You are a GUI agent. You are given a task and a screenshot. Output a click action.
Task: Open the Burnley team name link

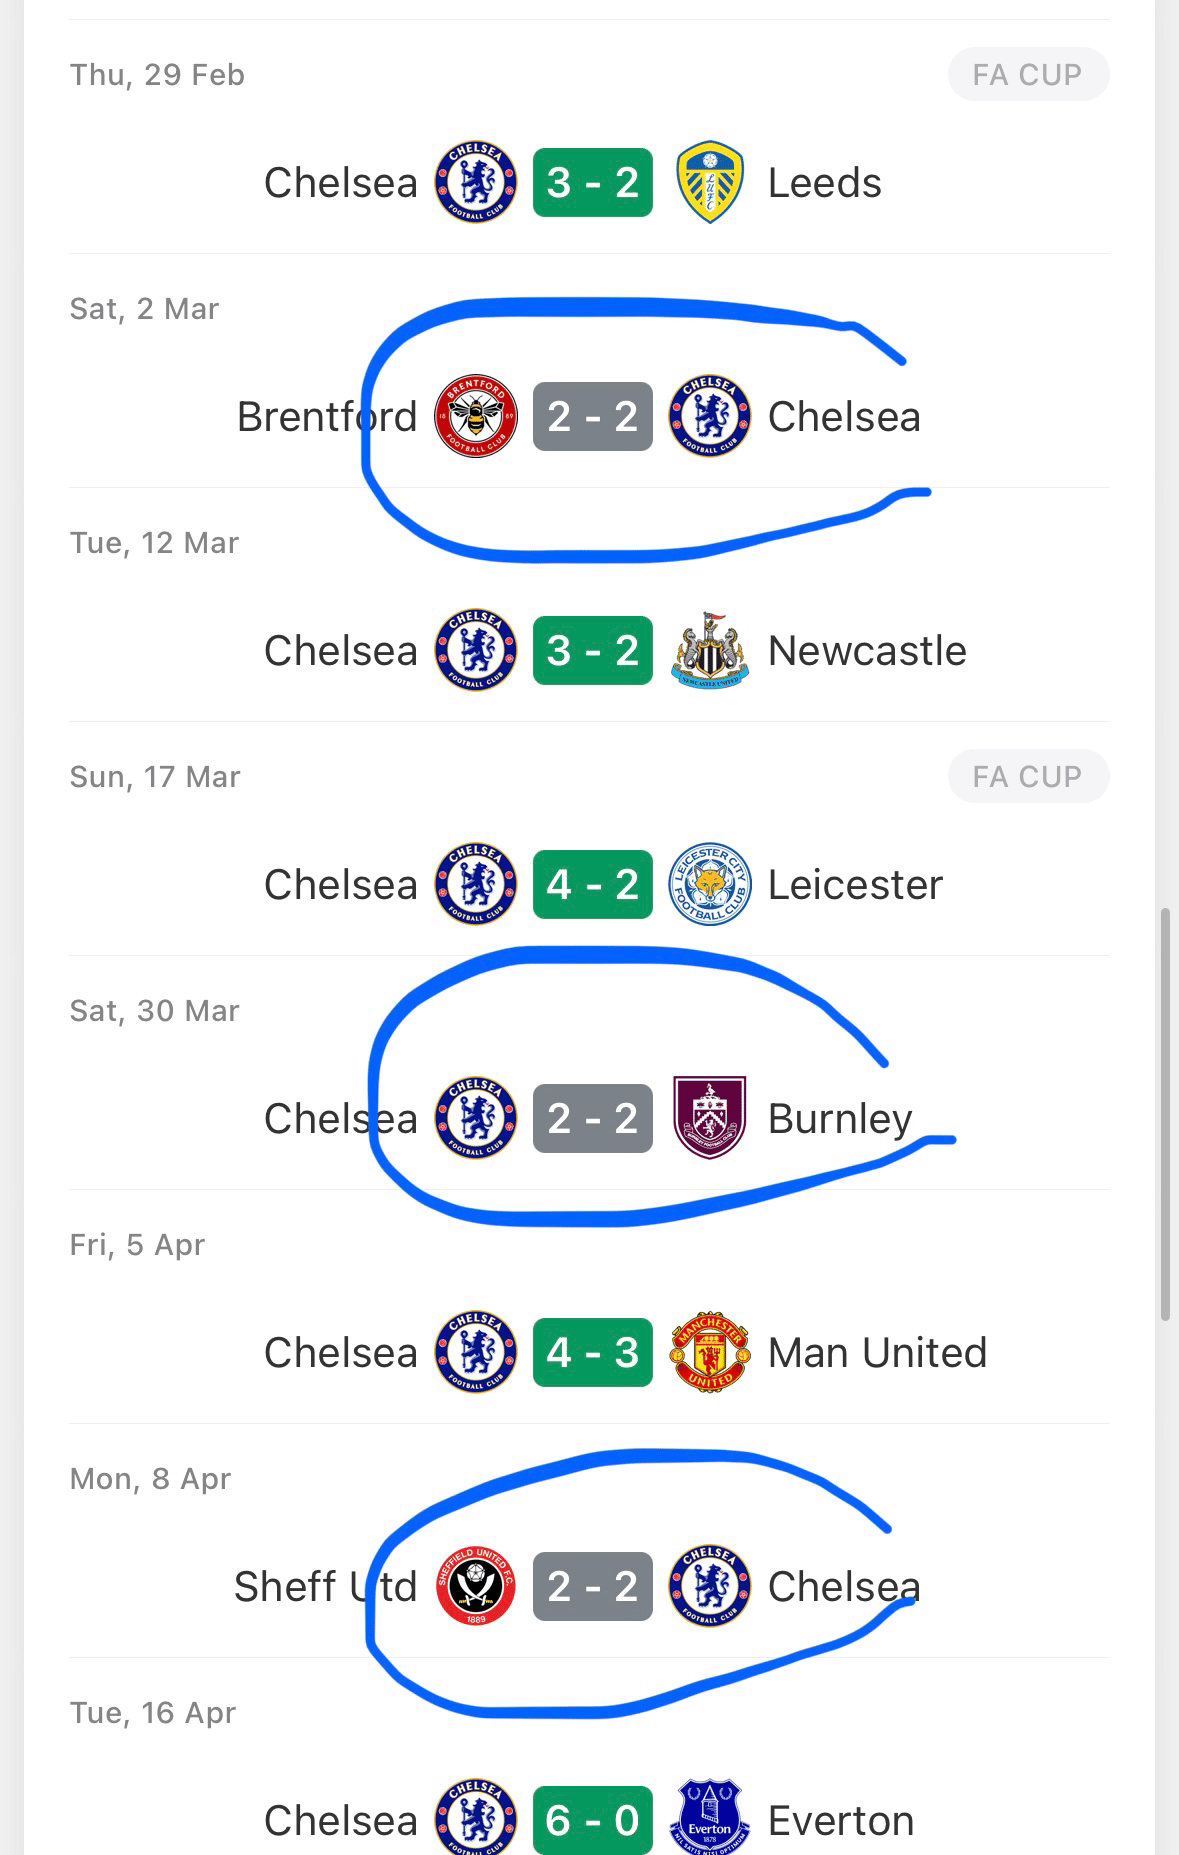click(x=840, y=1119)
